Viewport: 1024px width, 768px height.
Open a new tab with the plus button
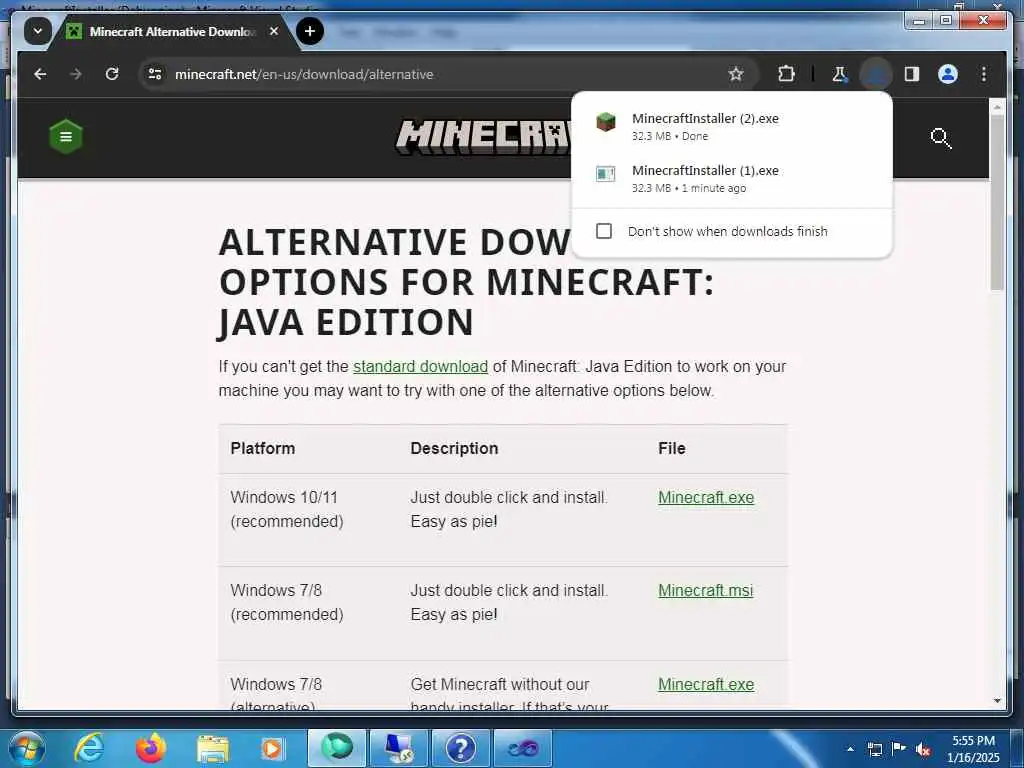point(310,31)
